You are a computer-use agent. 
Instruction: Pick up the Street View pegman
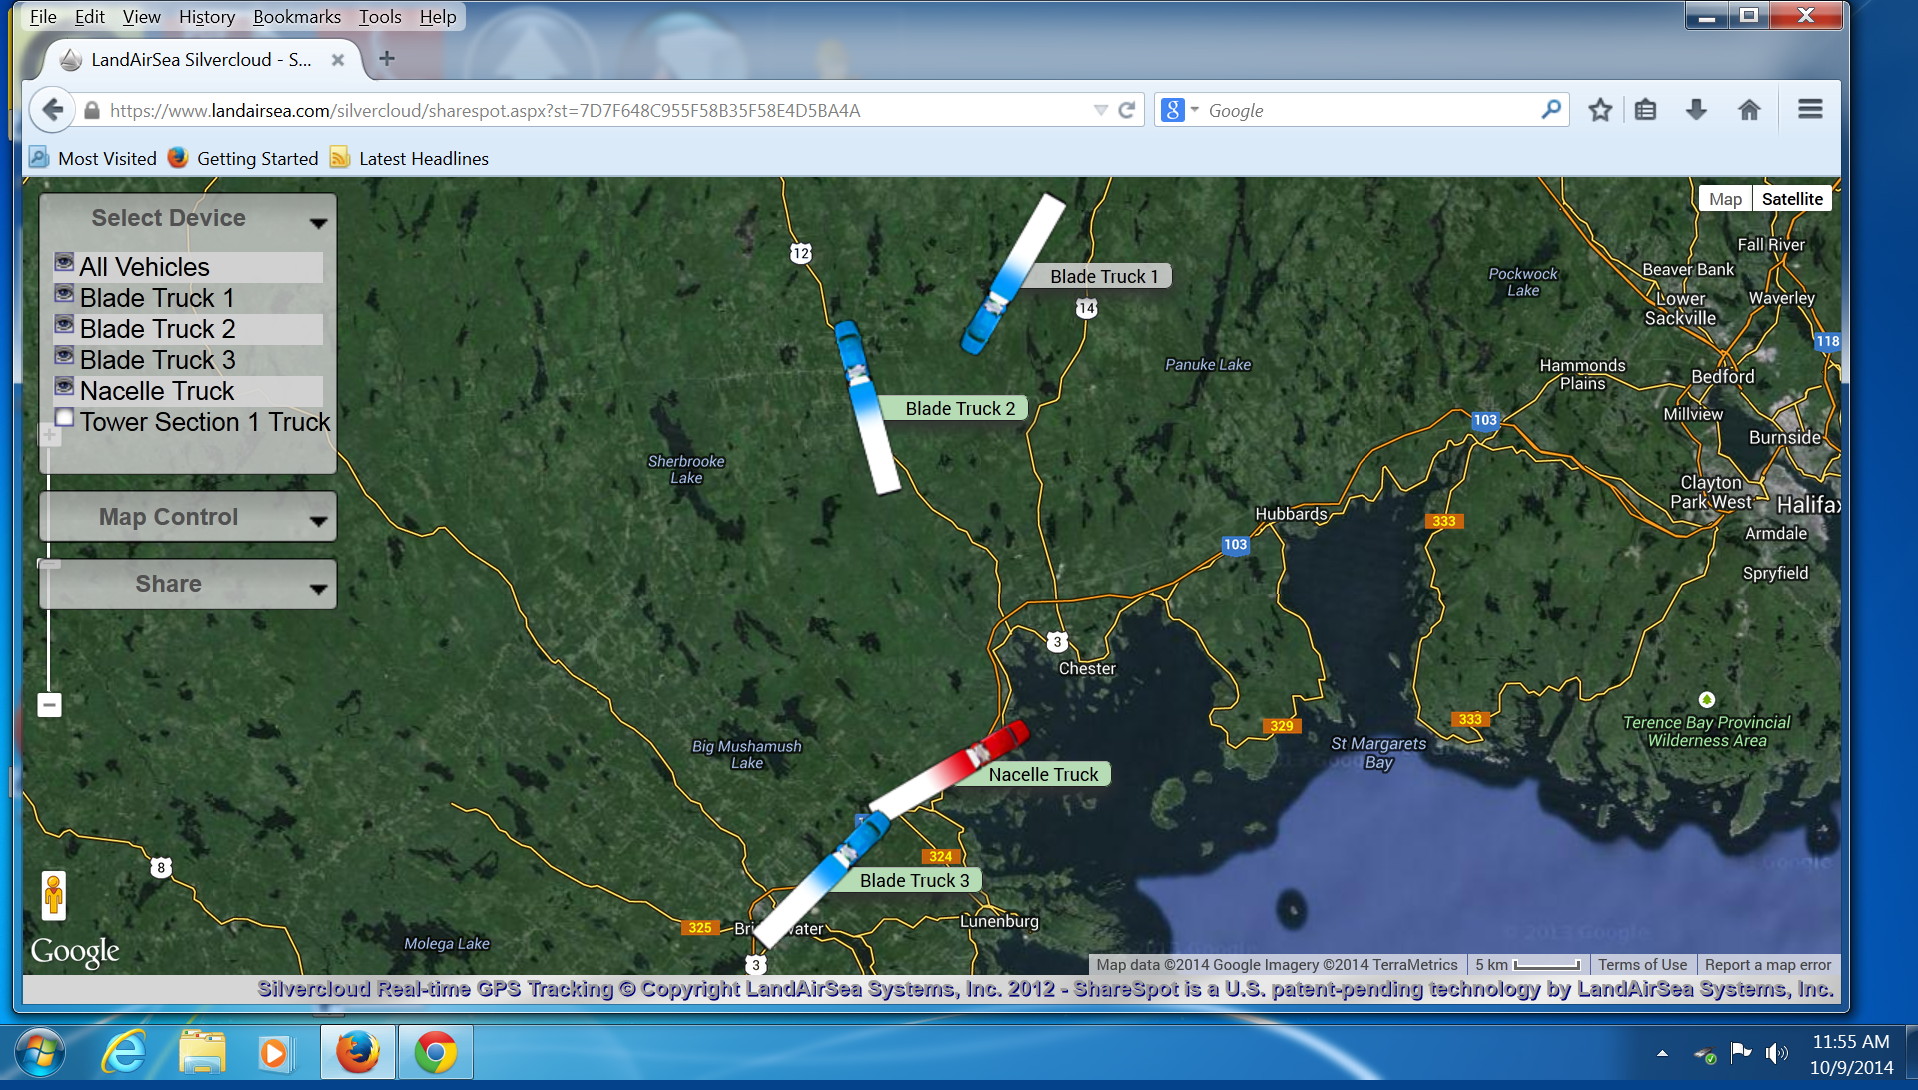tap(54, 895)
